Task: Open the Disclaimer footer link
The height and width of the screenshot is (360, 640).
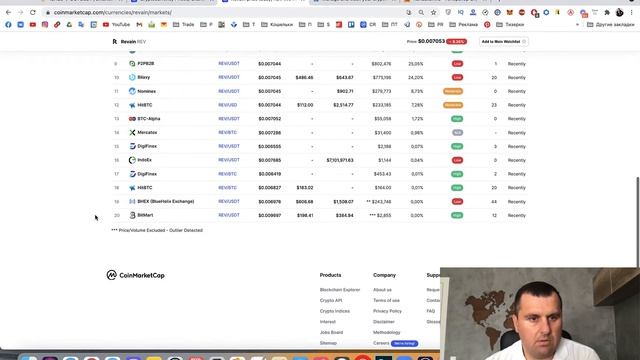Action: [384, 322]
